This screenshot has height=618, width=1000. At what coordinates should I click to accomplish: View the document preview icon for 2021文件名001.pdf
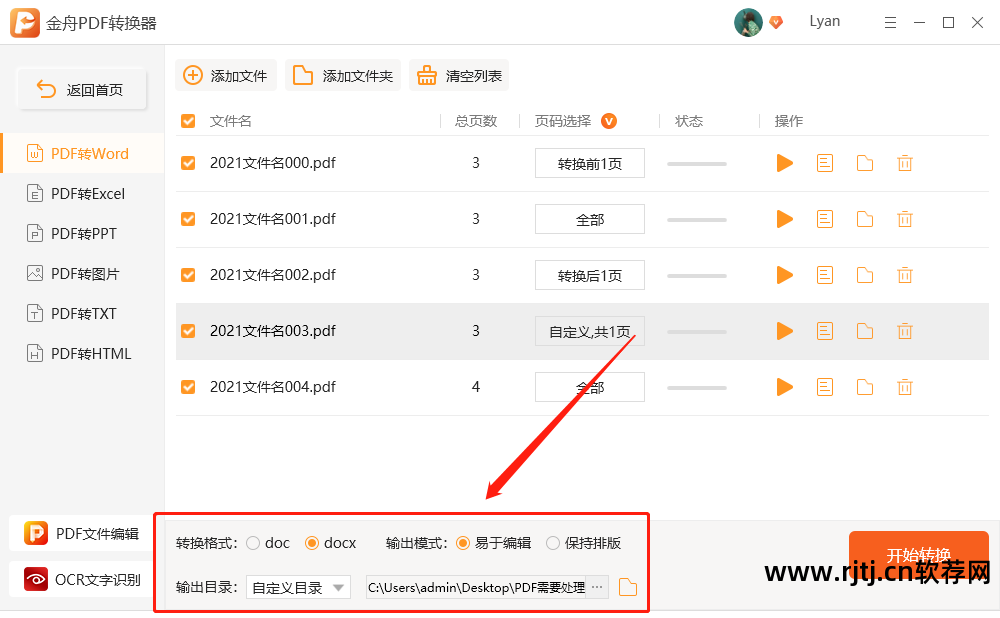click(x=824, y=218)
